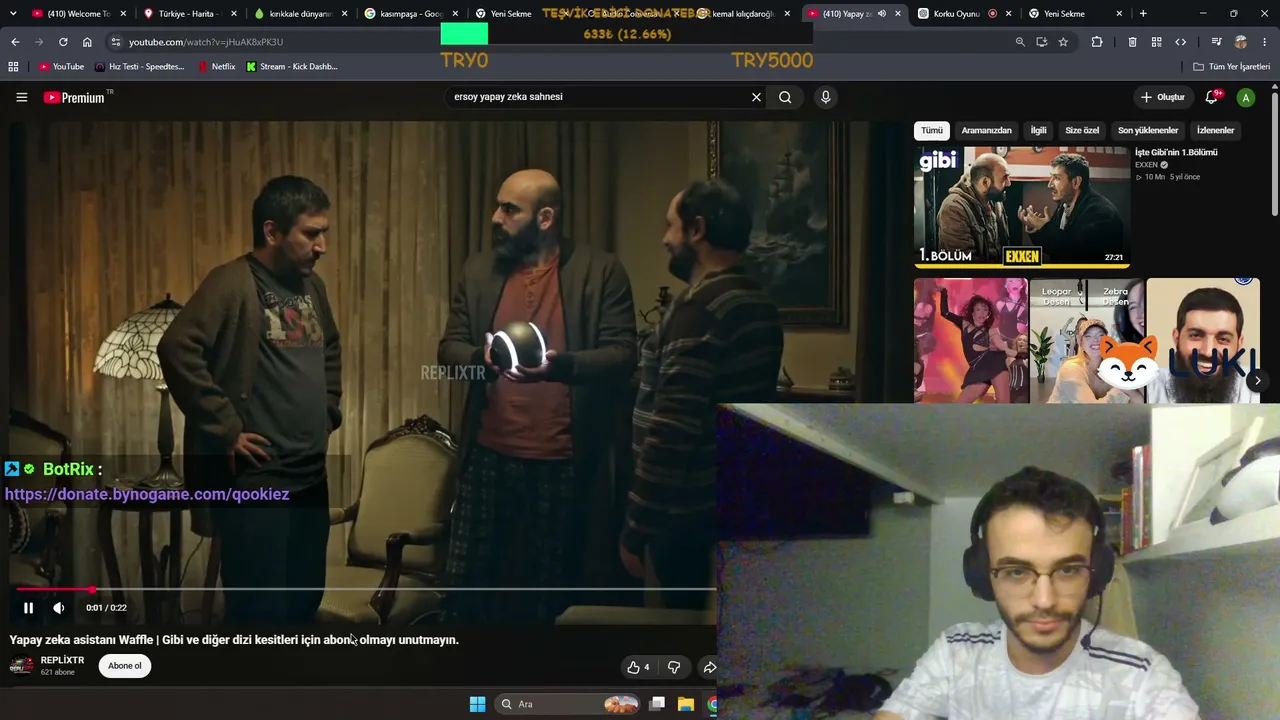Reload the current page

63,42
